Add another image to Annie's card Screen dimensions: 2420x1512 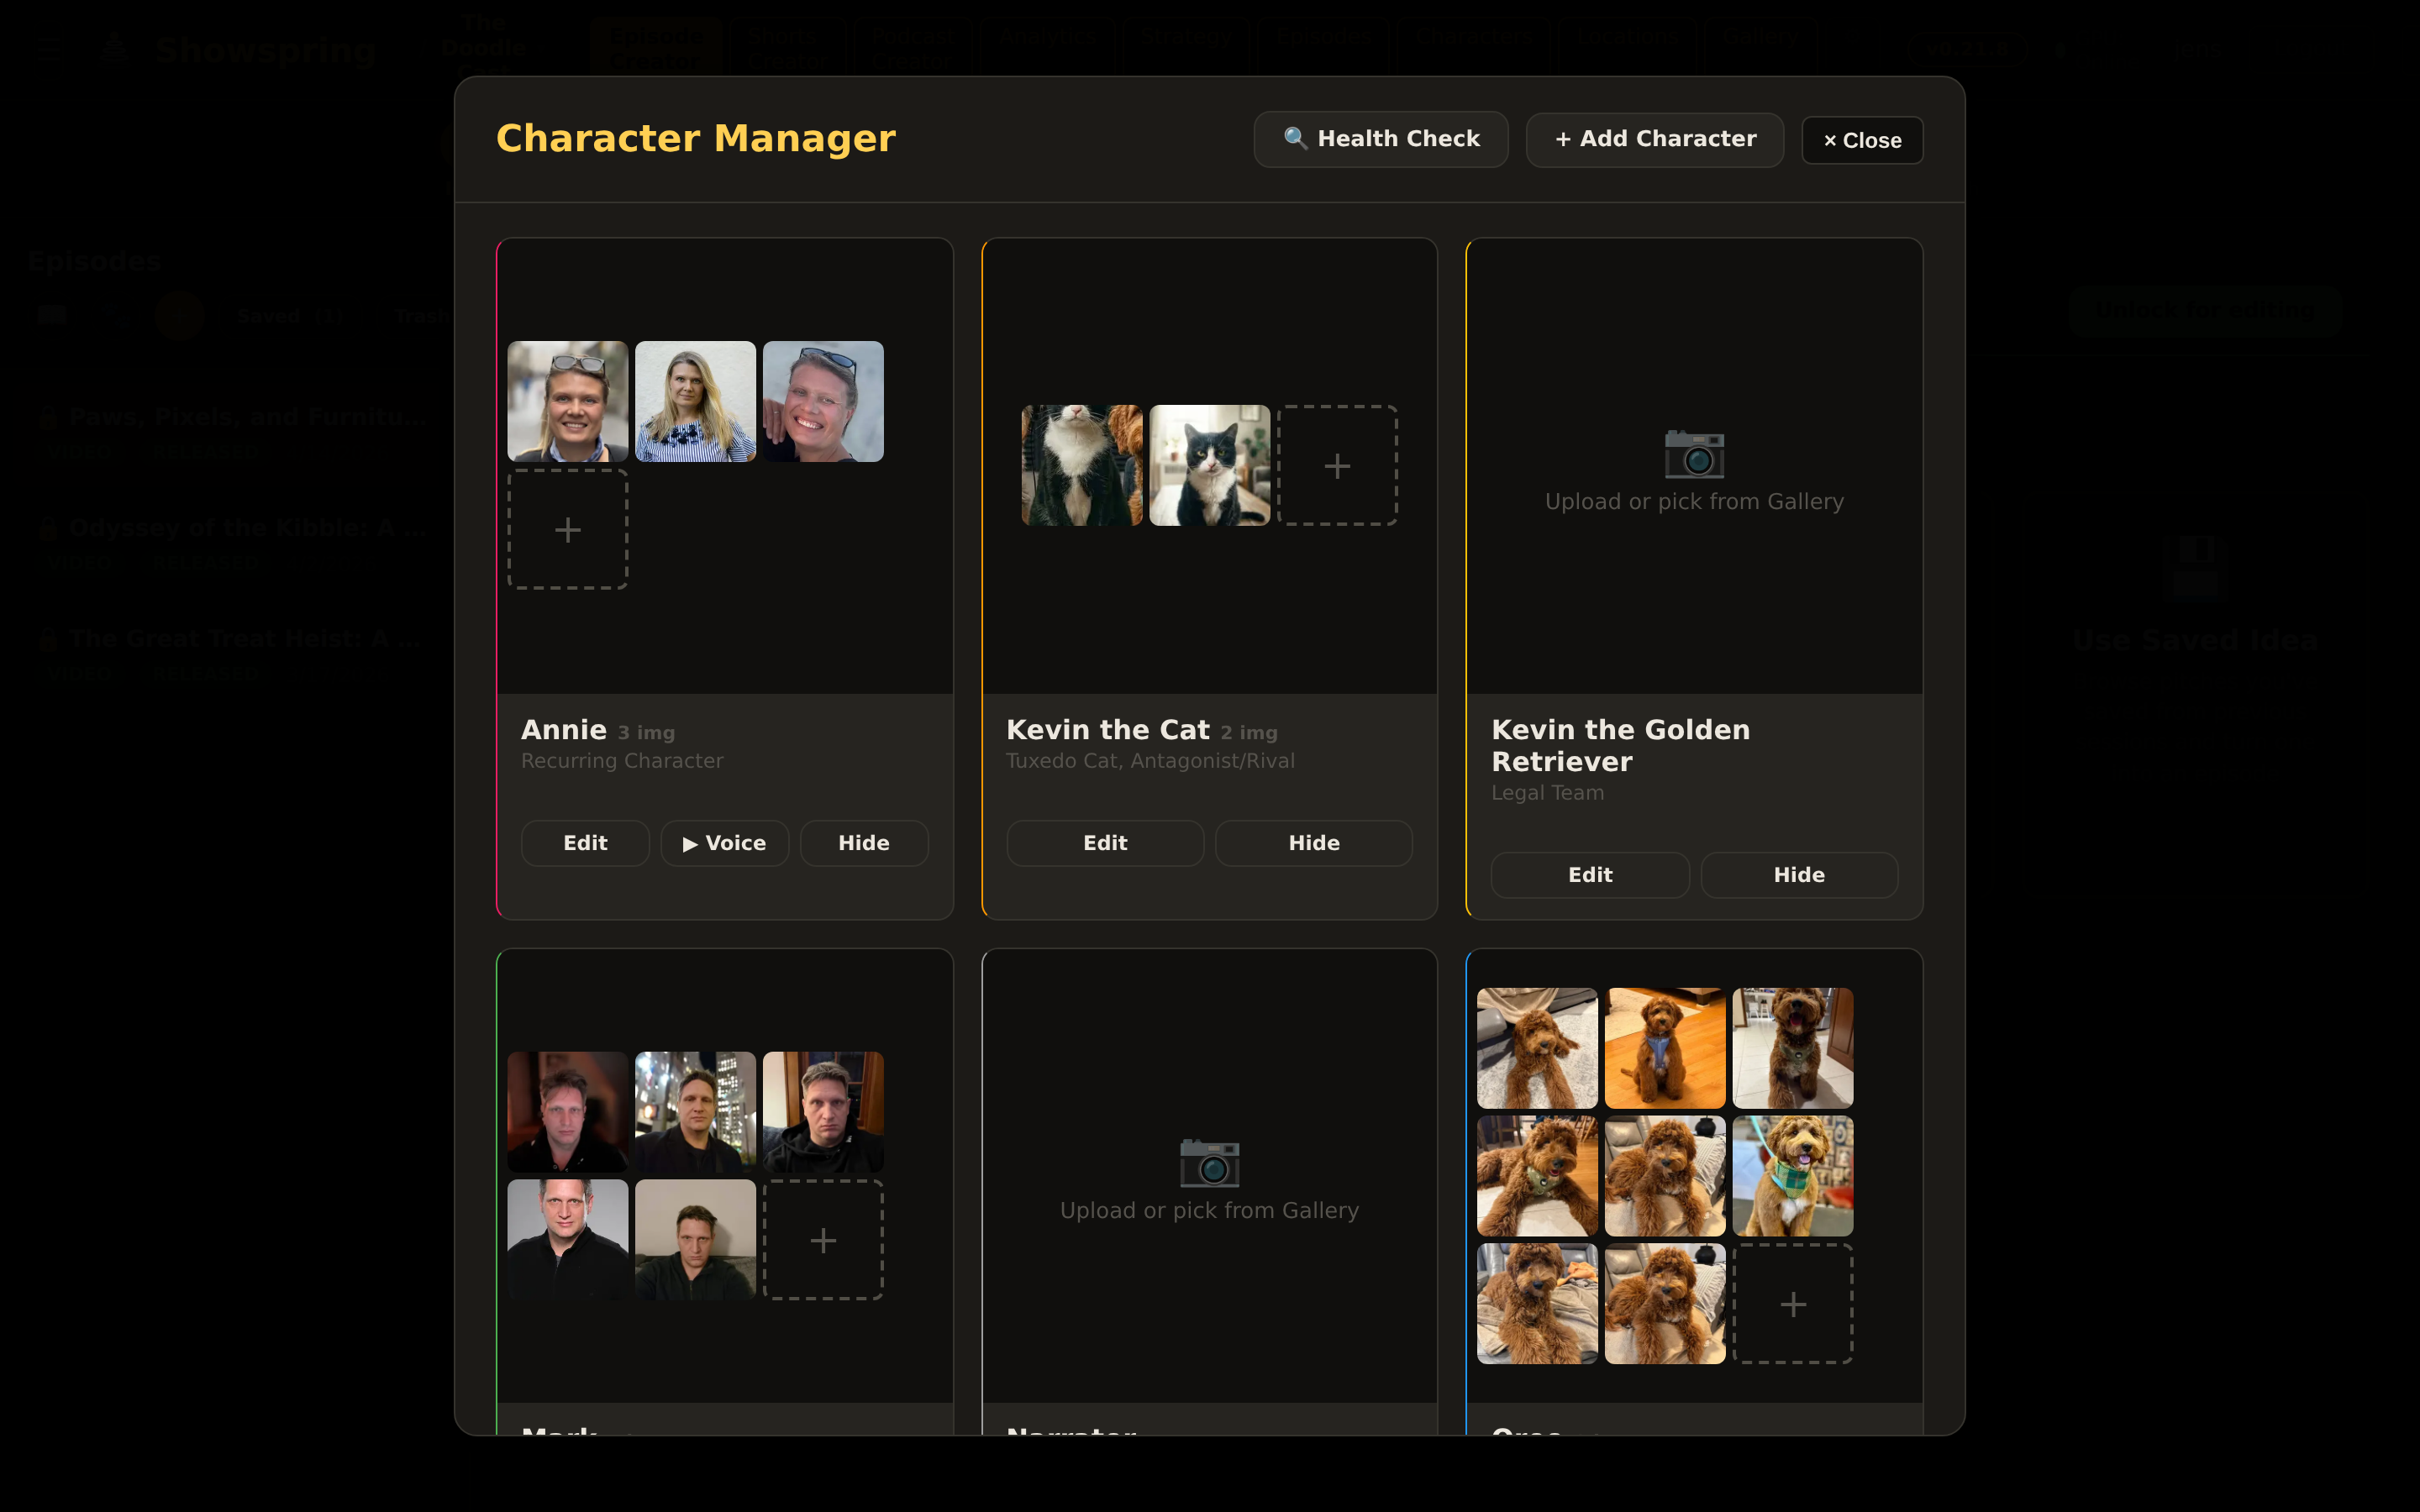568,529
